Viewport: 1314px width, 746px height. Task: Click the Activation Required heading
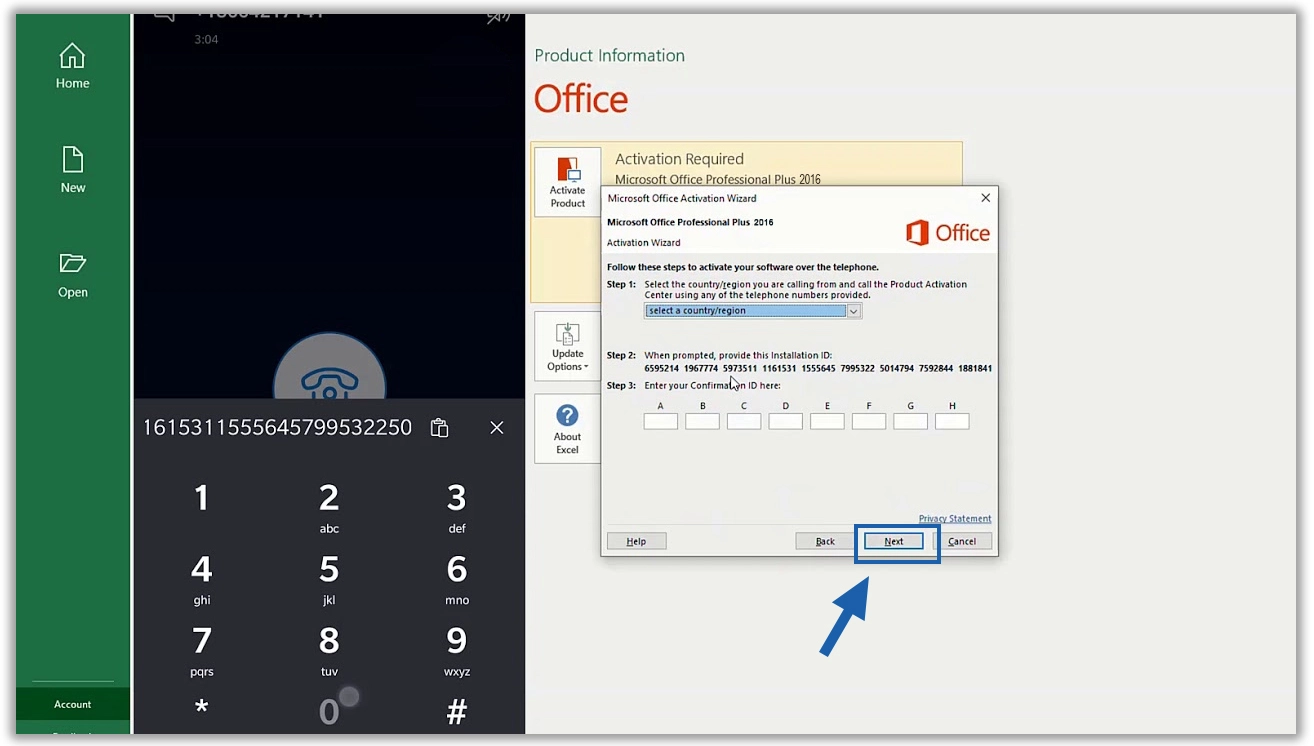point(679,159)
